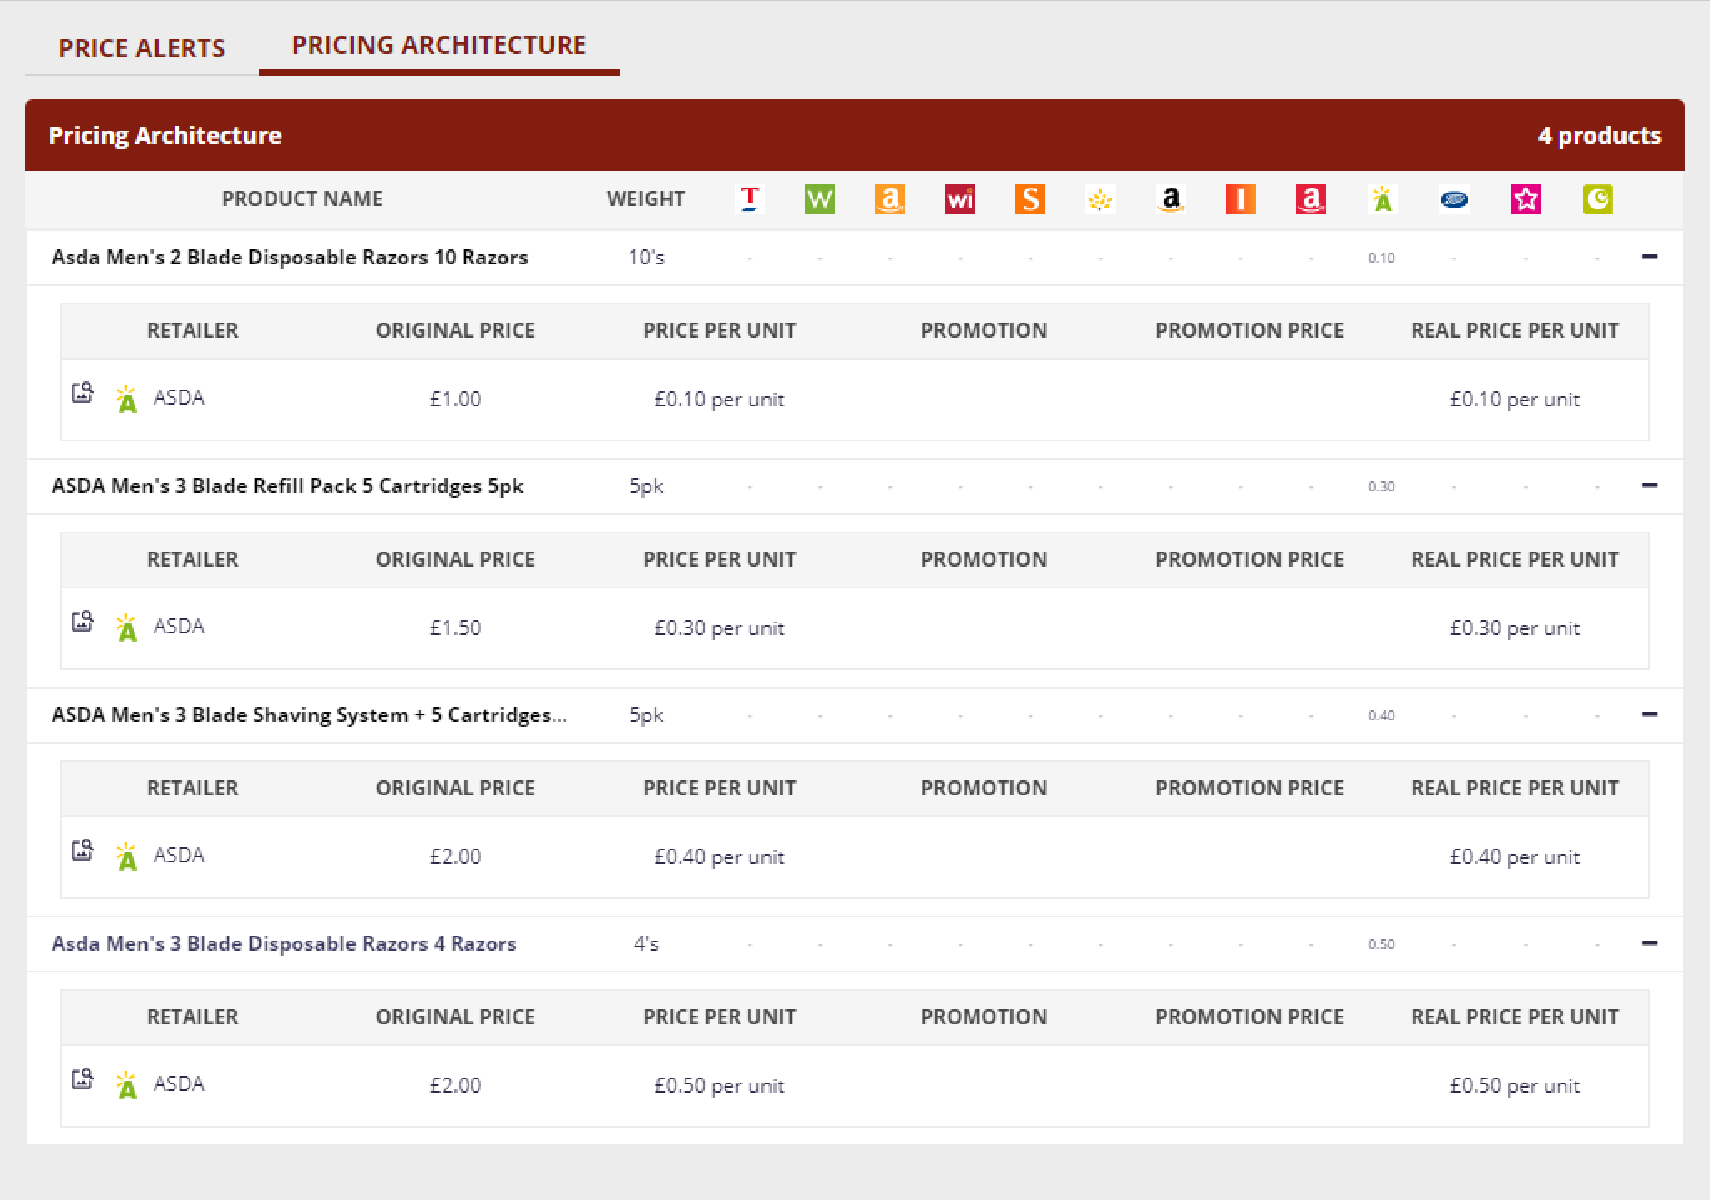Click ASDA logo in the £1.00 row
The width and height of the screenshot is (1710, 1200).
pyautogui.click(x=127, y=399)
